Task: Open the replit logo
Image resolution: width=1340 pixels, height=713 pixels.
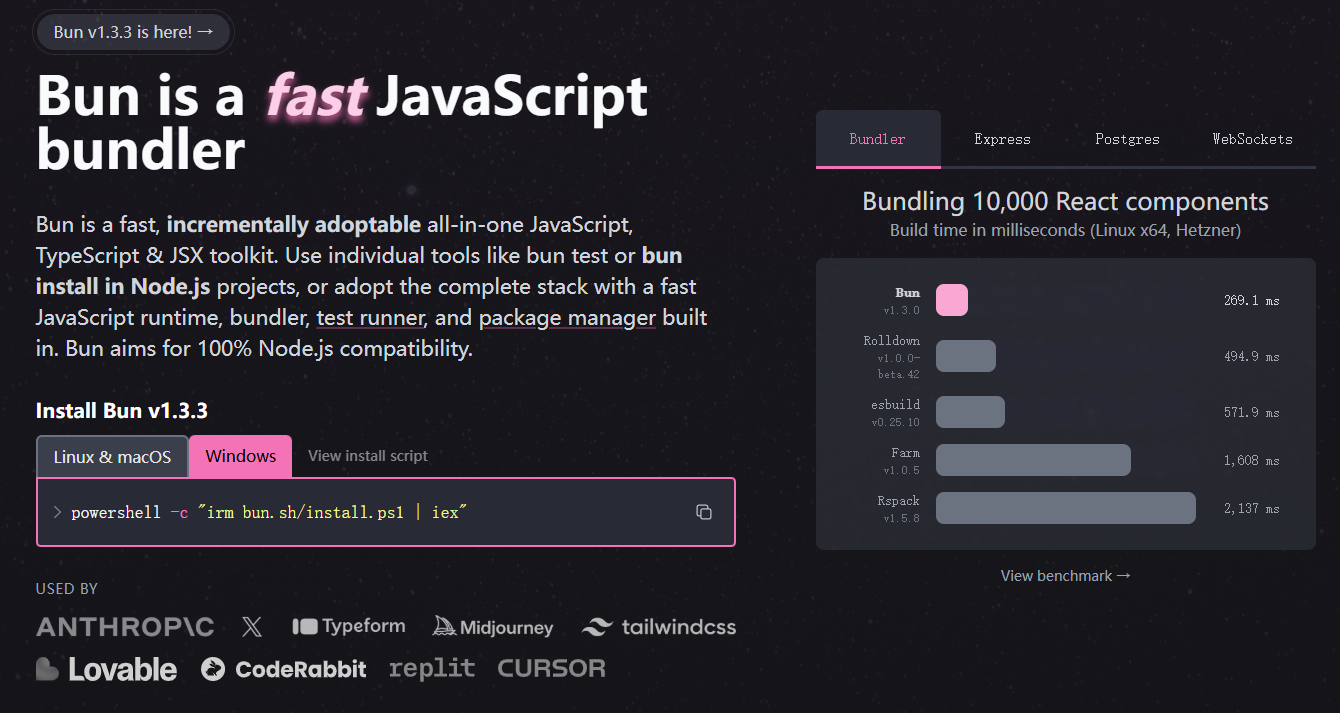Action: click(x=432, y=668)
